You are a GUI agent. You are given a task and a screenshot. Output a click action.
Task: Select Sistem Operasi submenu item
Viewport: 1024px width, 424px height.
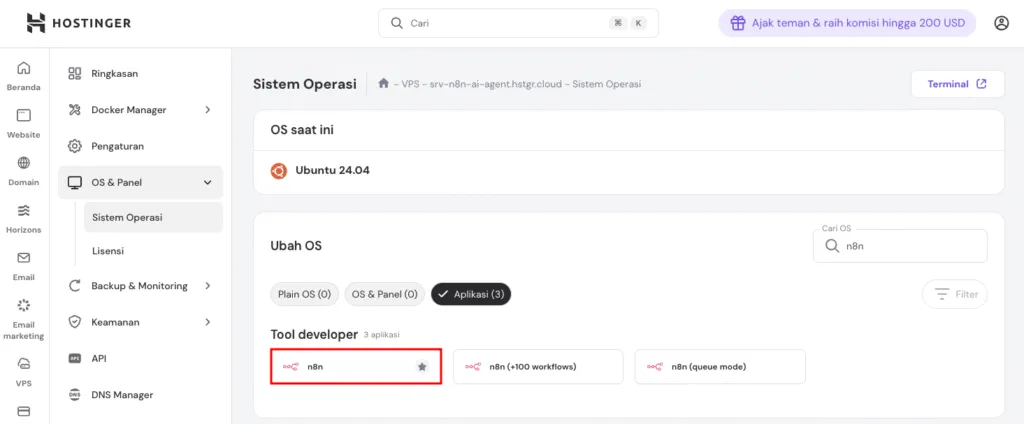pyautogui.click(x=153, y=218)
